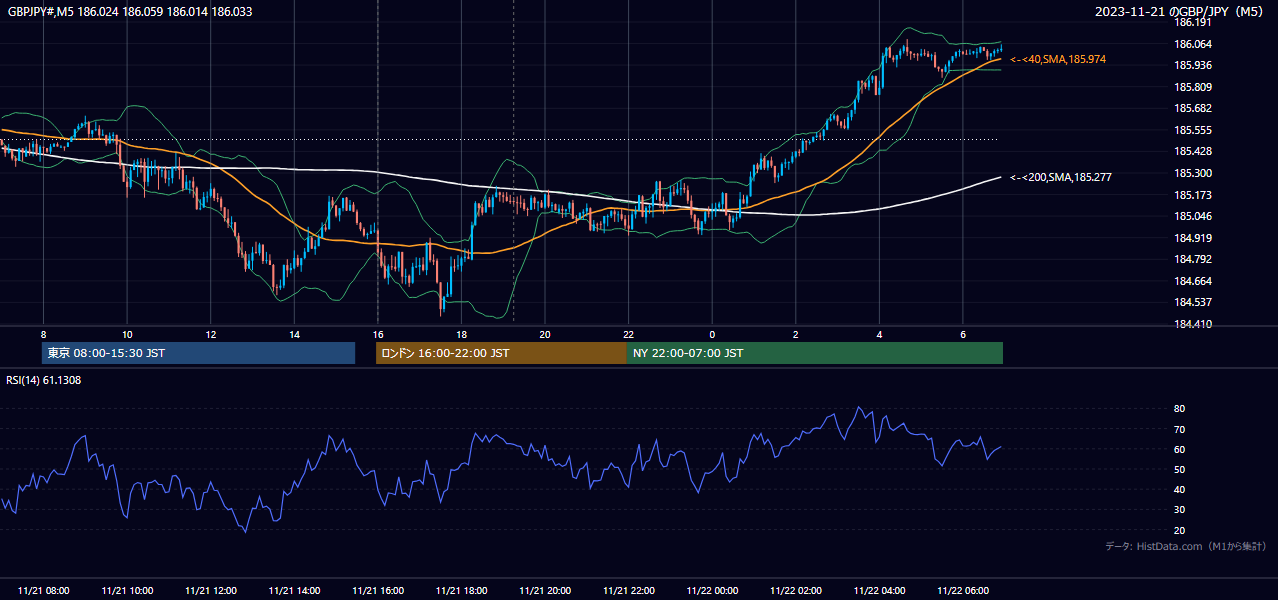Viewport: 1278px width, 600px height.
Task: Click the RSI scale value 40
Action: point(1179,489)
